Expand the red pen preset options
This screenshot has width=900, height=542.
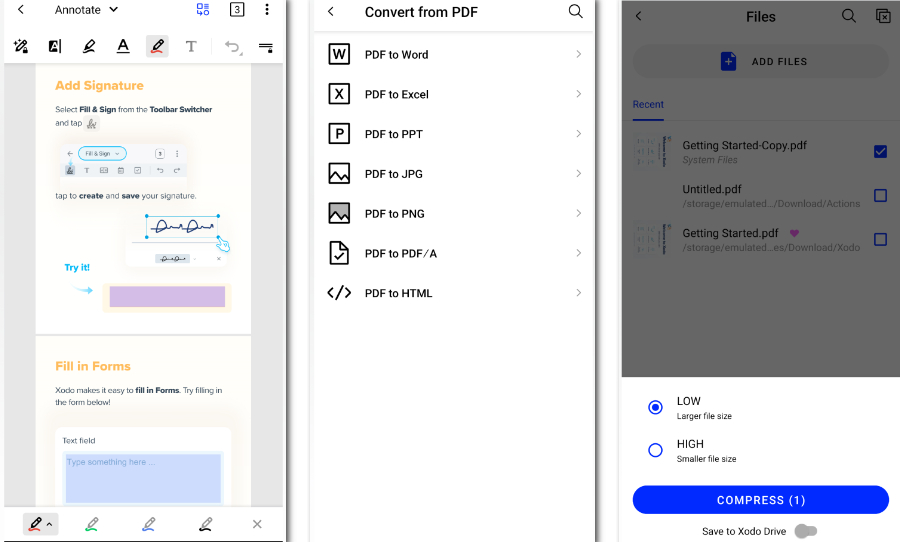coord(50,524)
